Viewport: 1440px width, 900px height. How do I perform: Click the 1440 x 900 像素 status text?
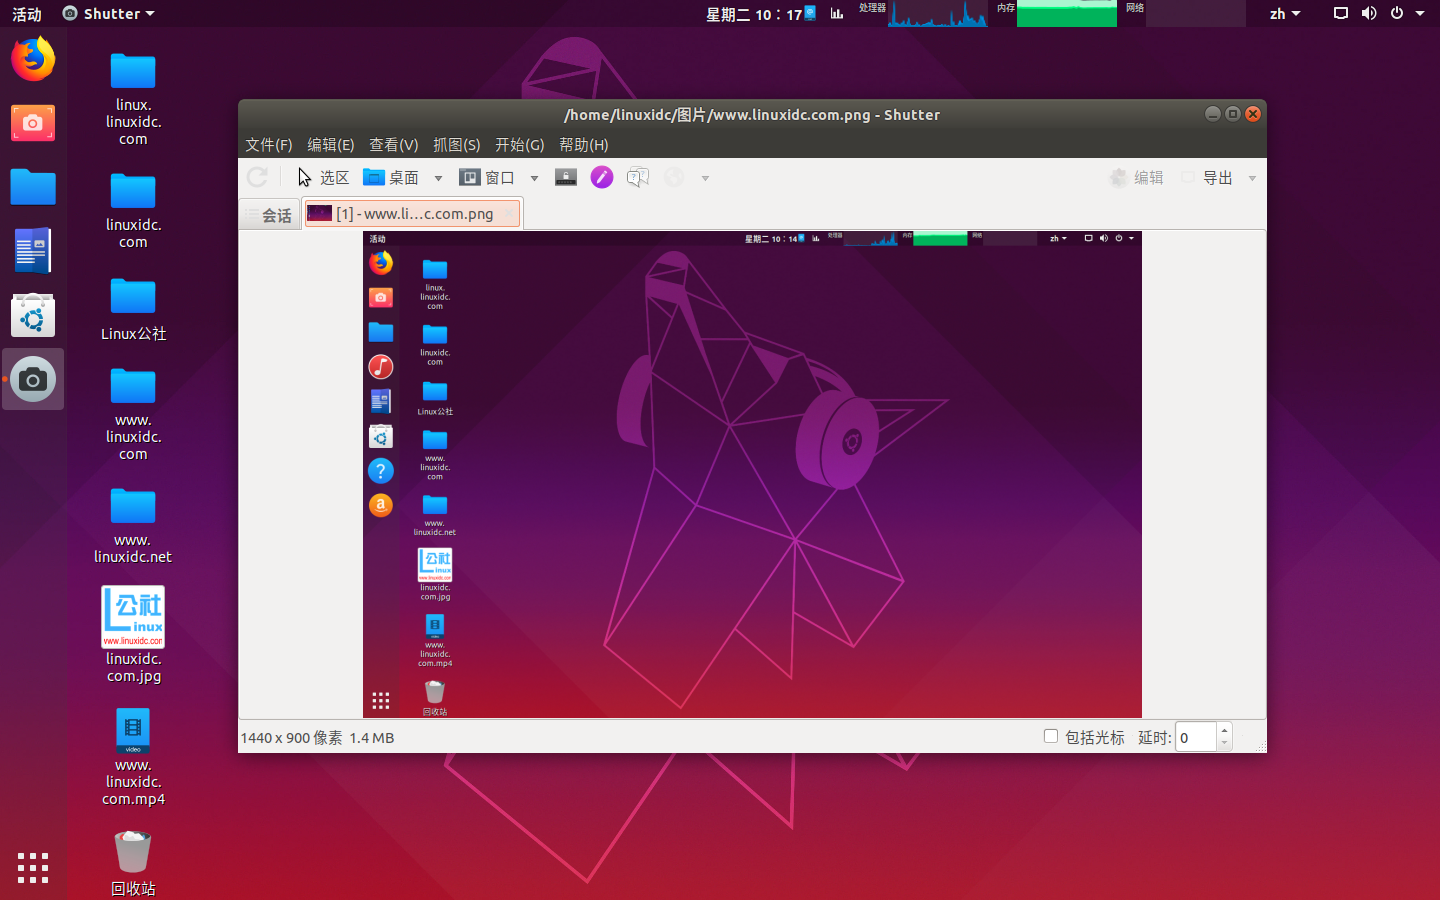291,738
